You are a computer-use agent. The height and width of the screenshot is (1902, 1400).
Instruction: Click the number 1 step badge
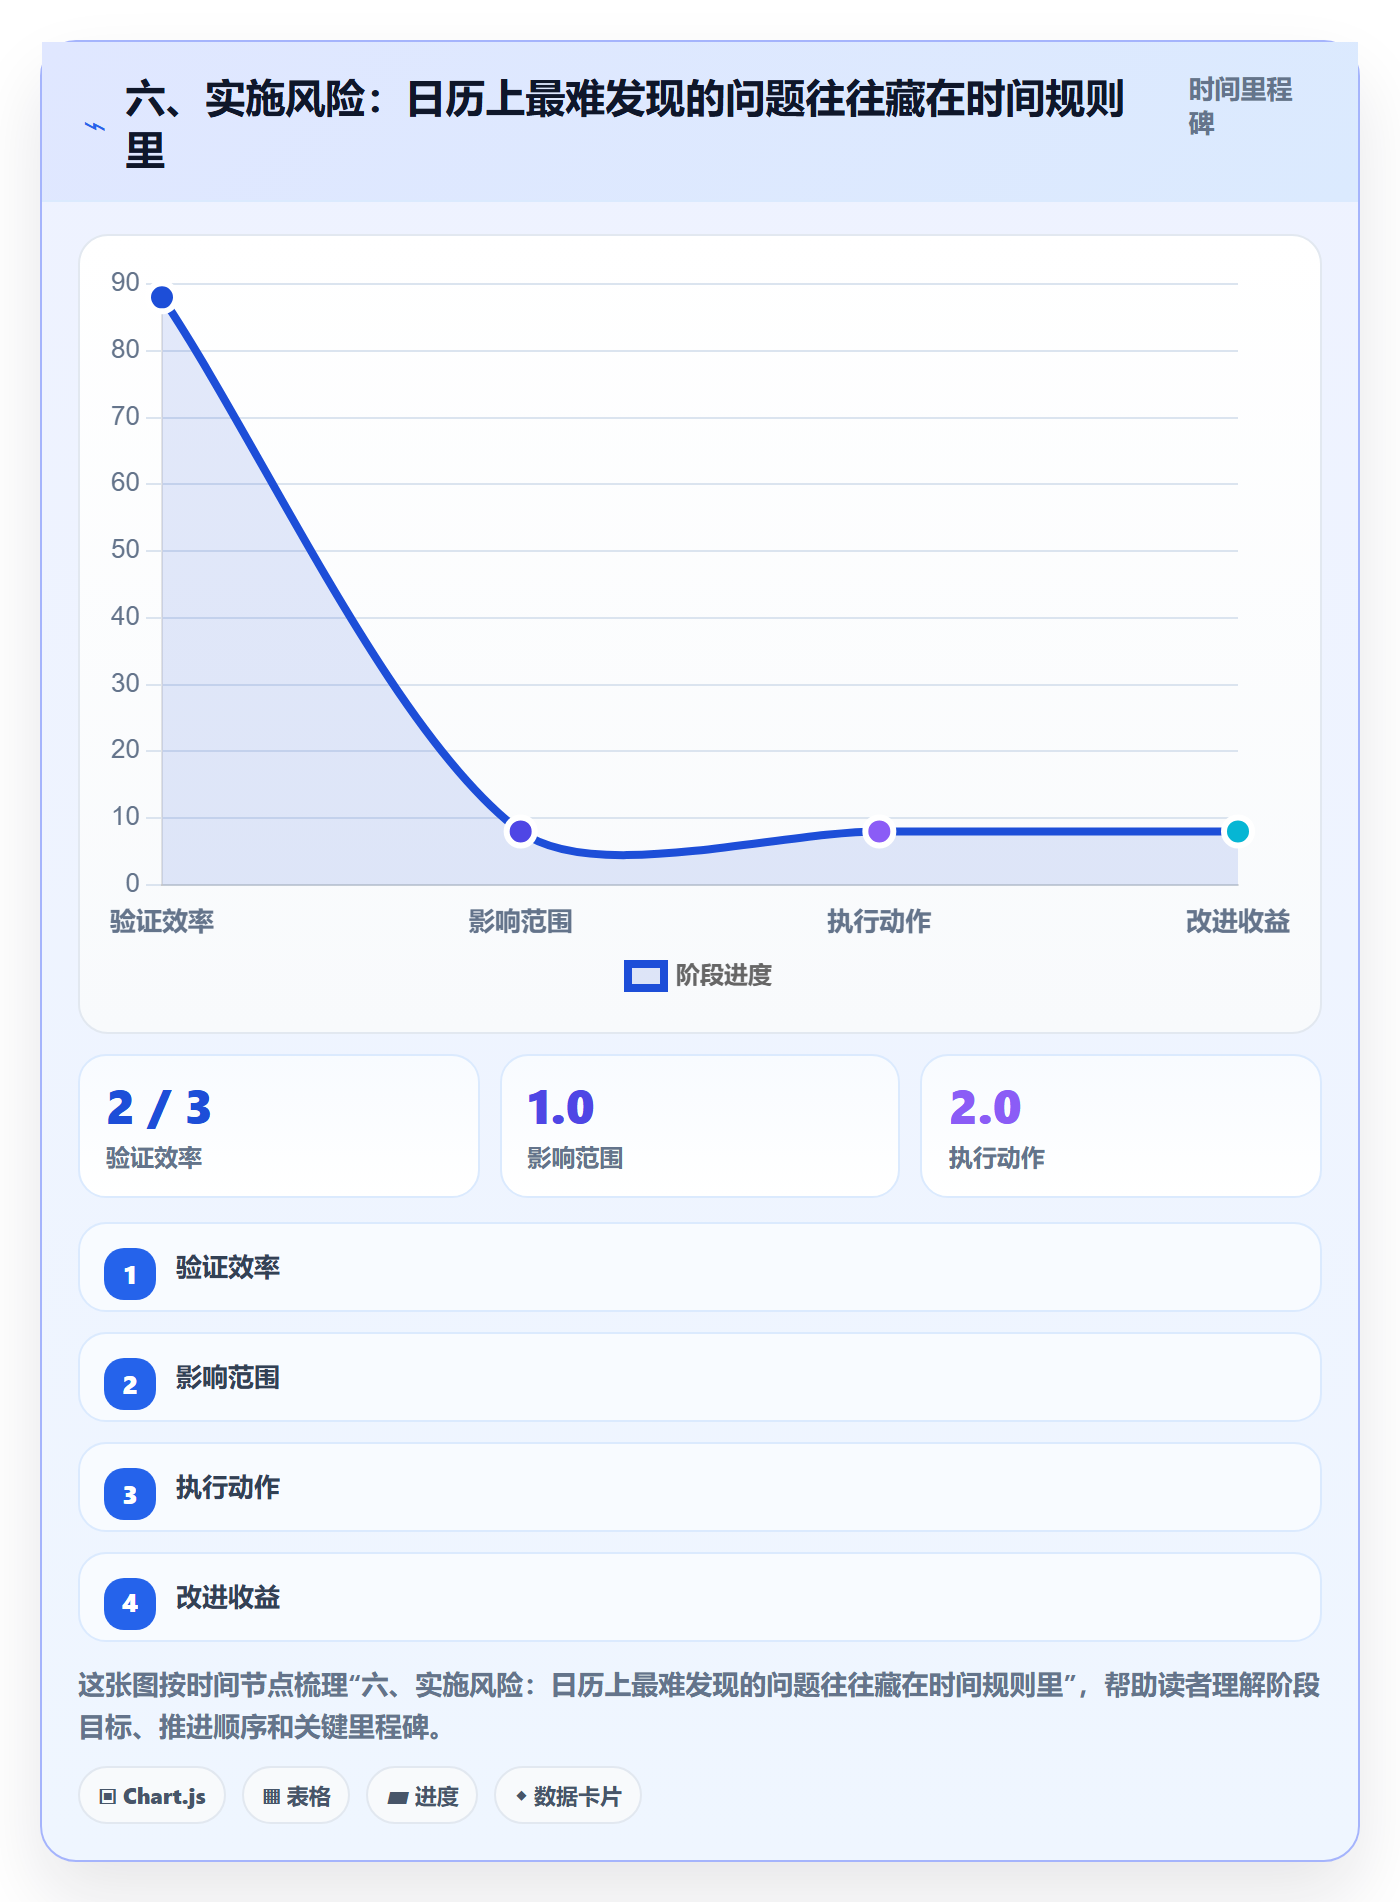click(130, 1274)
